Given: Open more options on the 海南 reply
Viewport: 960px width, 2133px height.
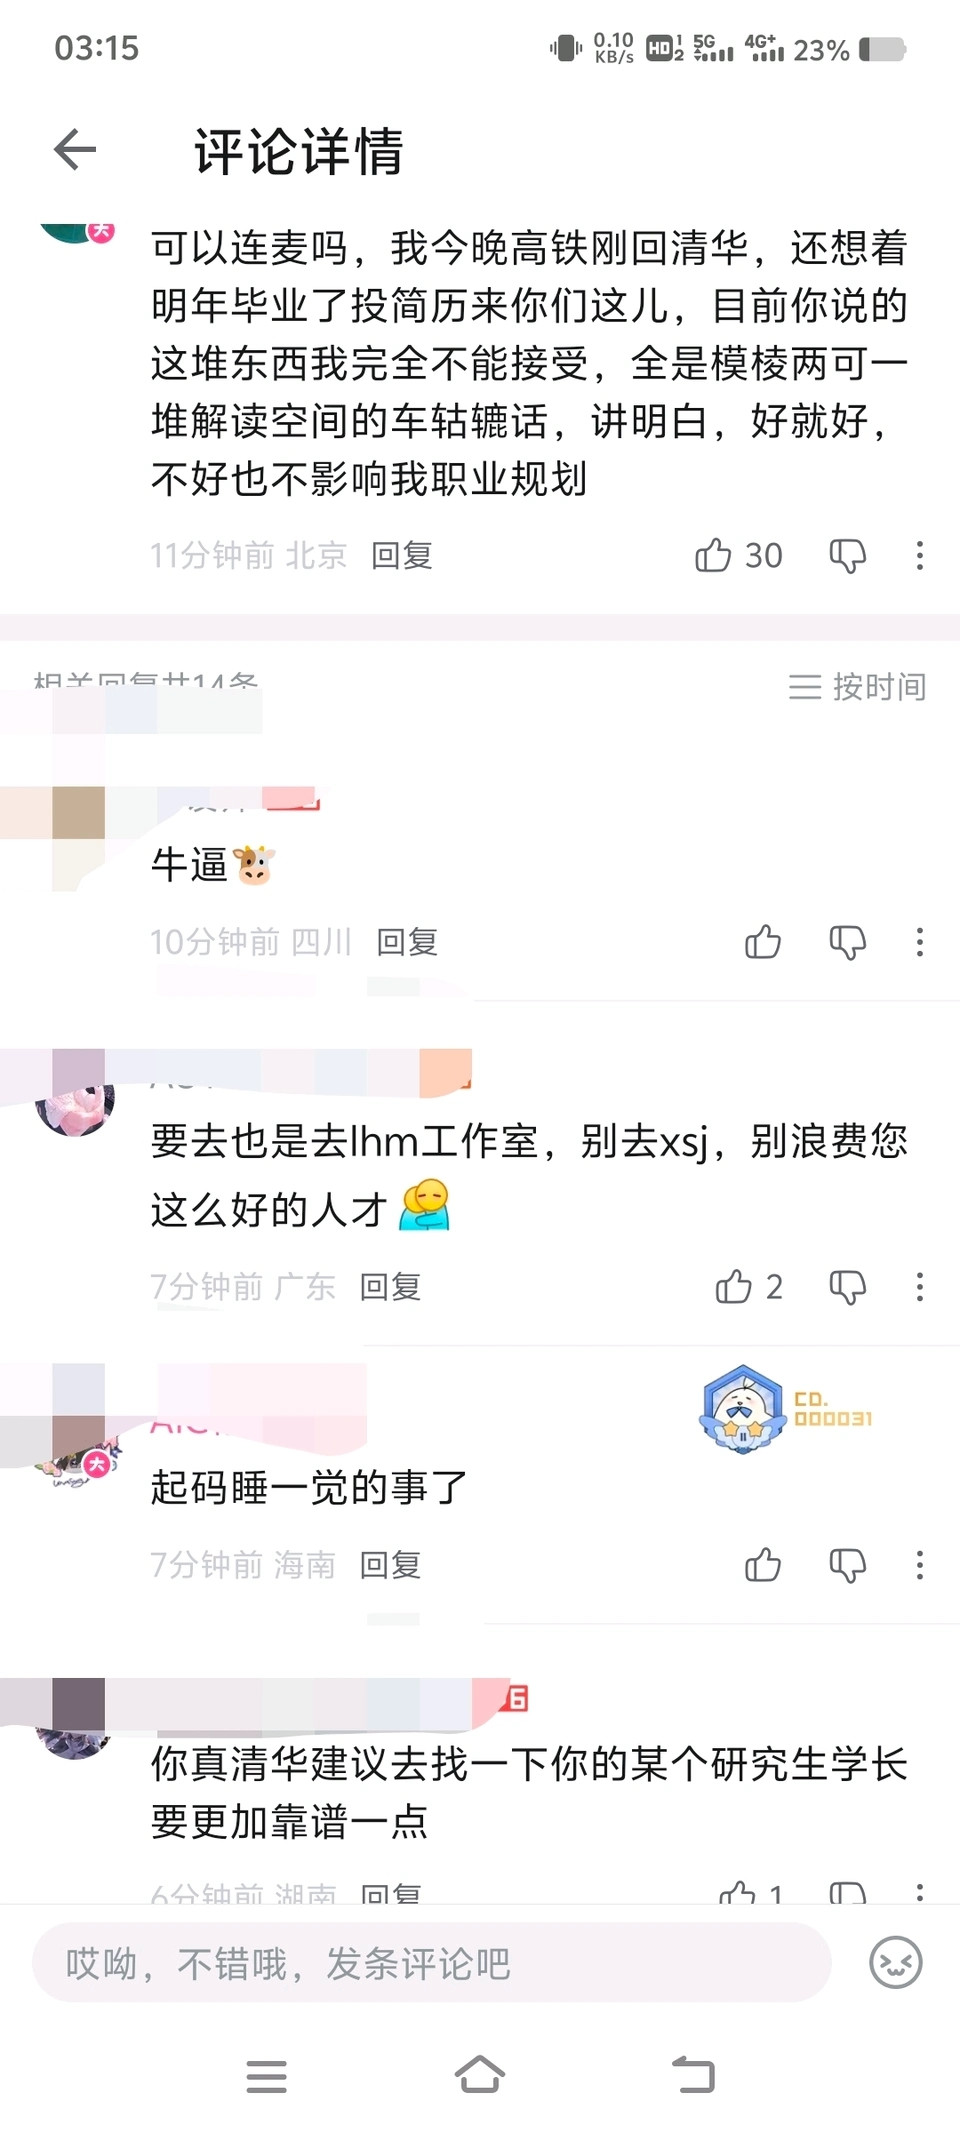Looking at the screenshot, I should click(x=920, y=1565).
